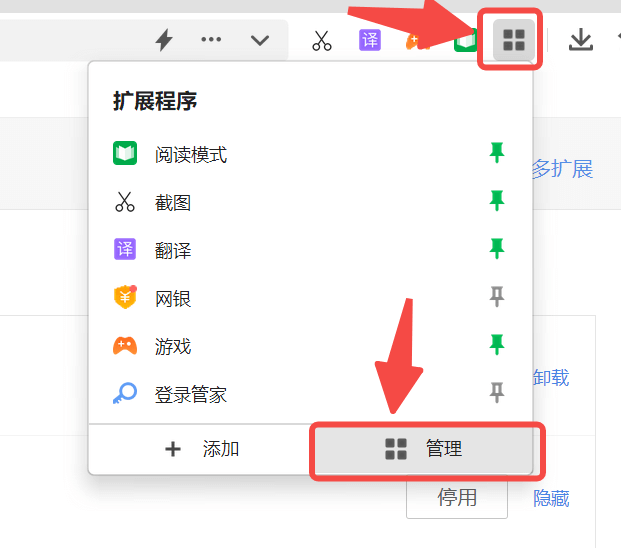Pin 网银 extension to the toolbar

tap(496, 298)
